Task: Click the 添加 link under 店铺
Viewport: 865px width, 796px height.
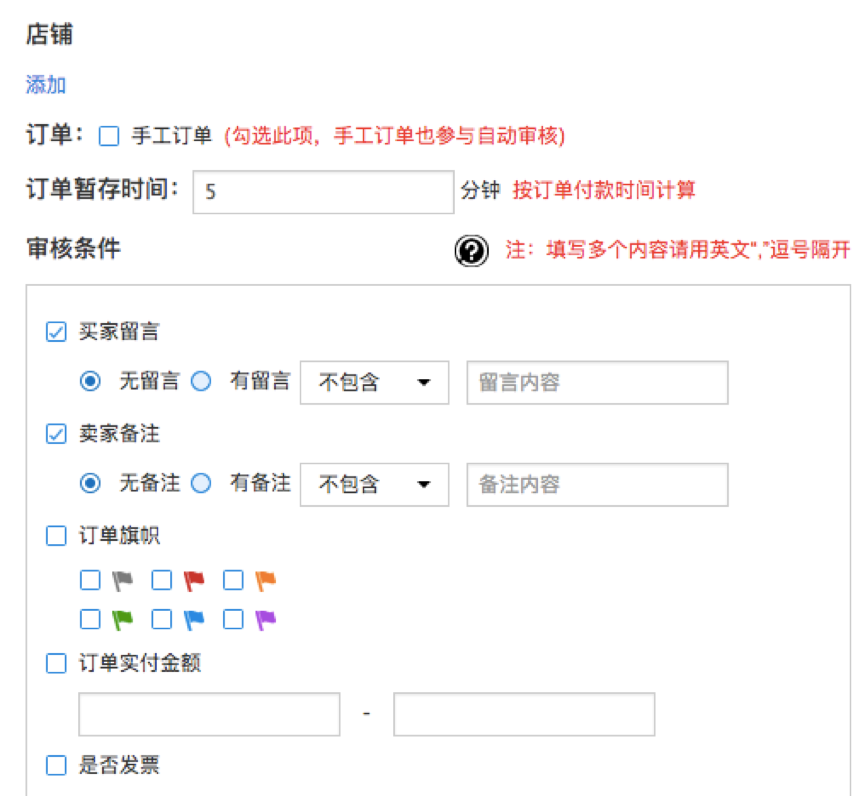Action: pos(46,85)
